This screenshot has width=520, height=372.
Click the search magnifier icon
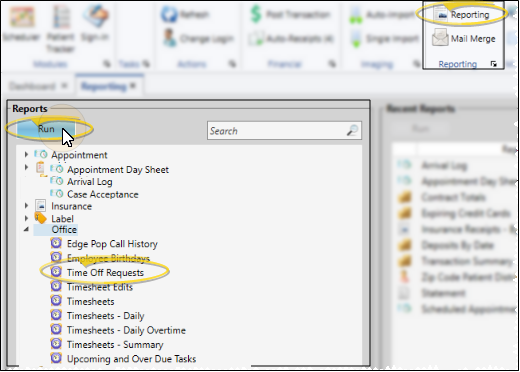point(352,130)
